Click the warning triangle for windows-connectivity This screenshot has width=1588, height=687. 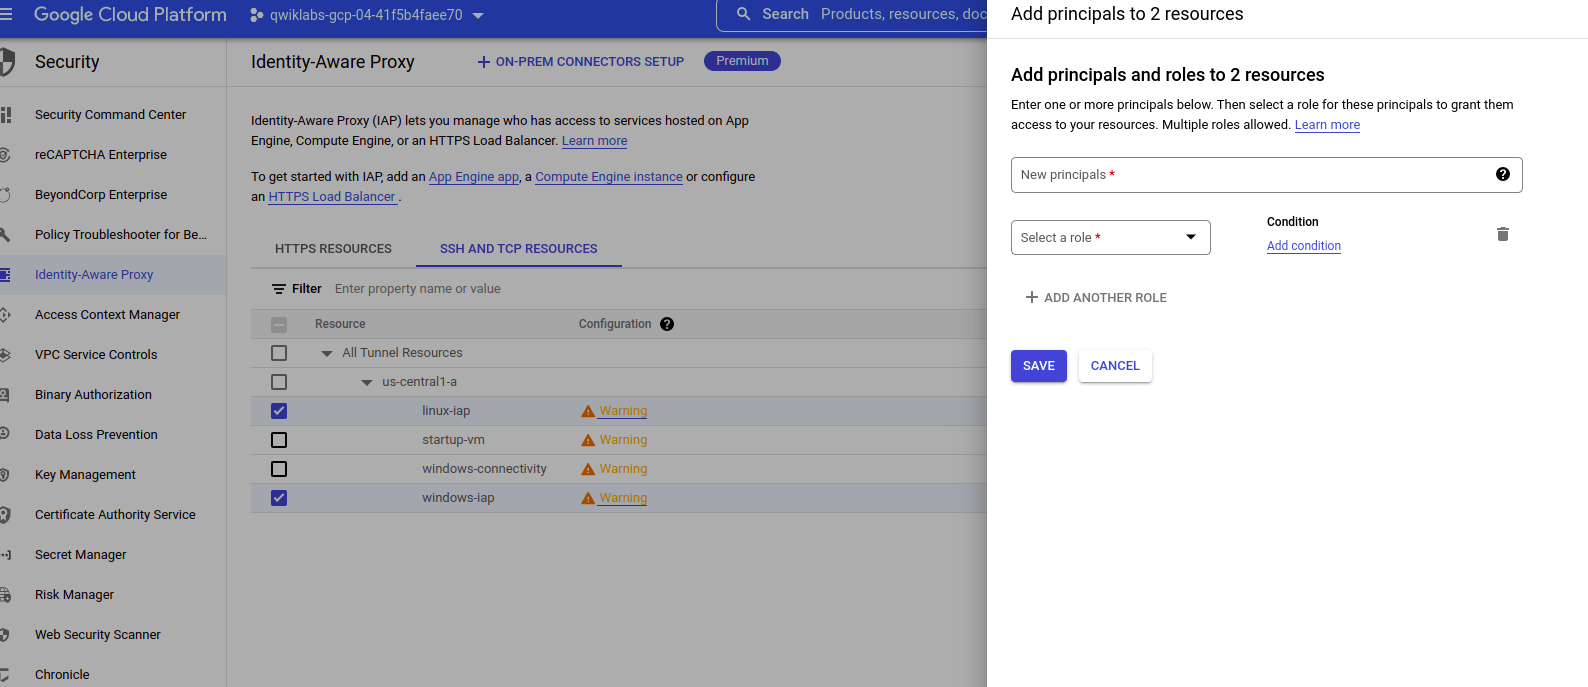[x=588, y=469]
